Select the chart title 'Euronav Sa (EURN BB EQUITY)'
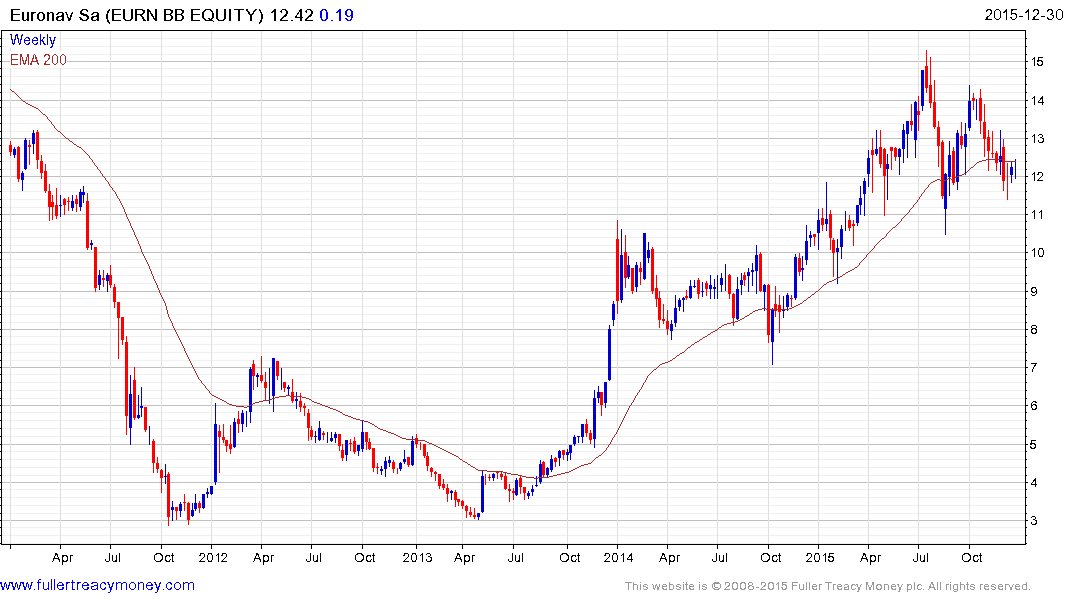The height and width of the screenshot is (600, 1075). [136, 15]
